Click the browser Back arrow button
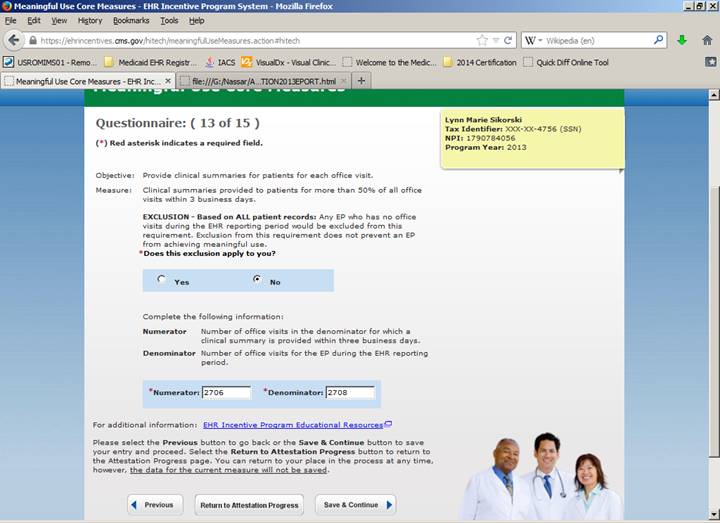The width and height of the screenshot is (720, 523). (13, 40)
